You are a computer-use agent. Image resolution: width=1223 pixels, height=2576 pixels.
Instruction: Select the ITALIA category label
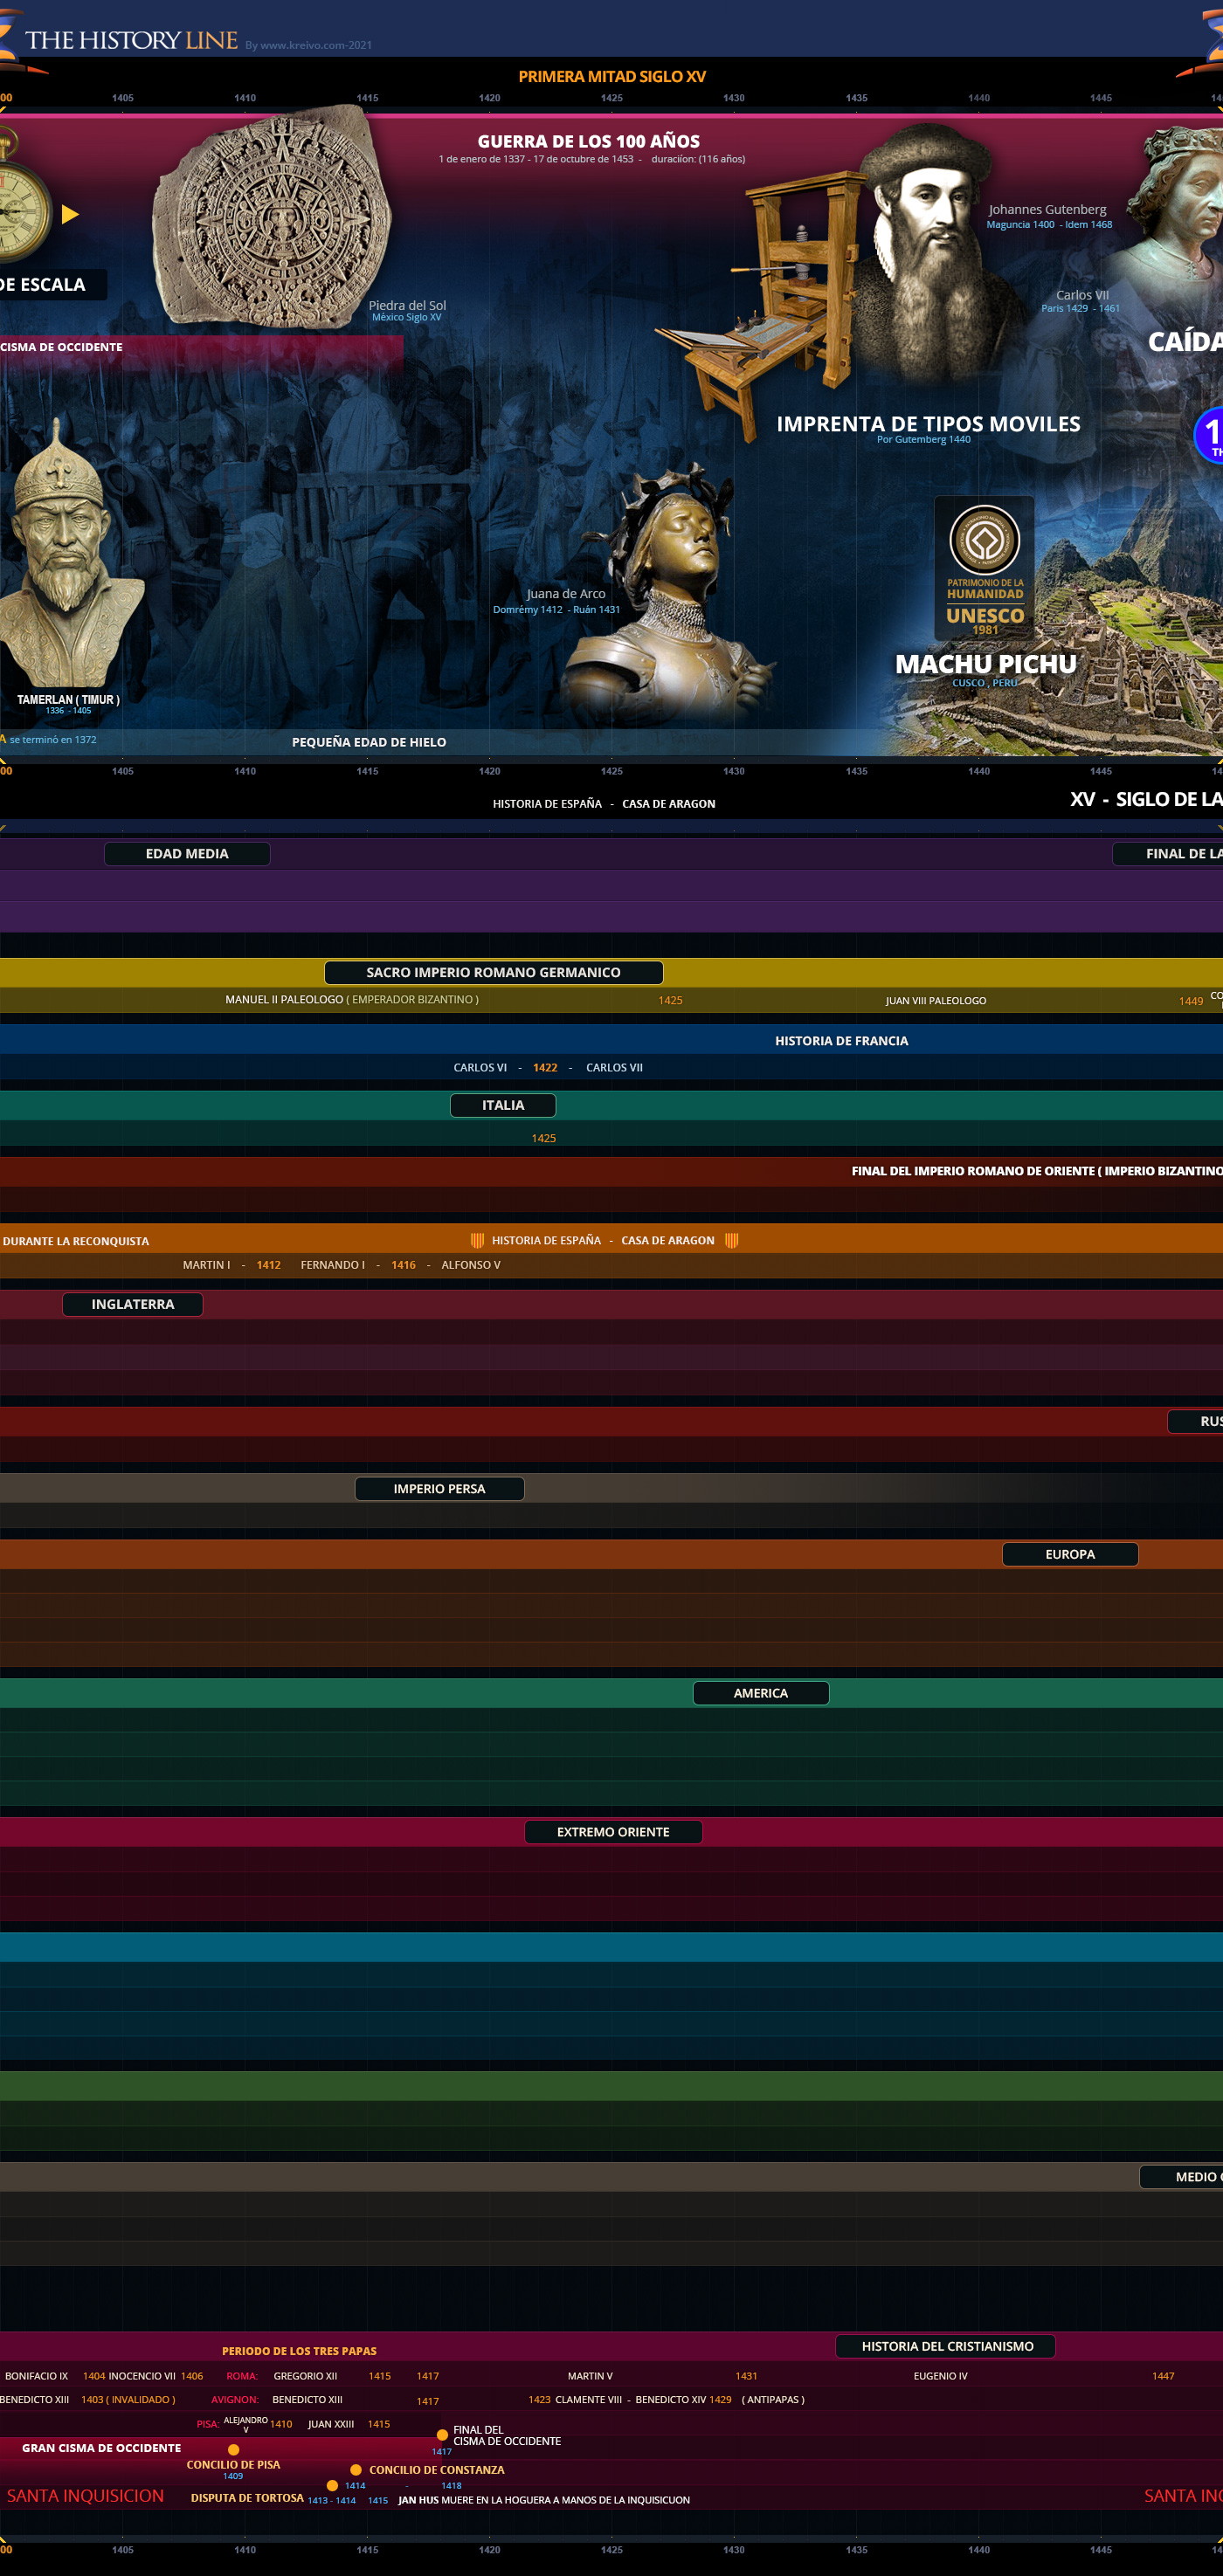[x=503, y=1105]
